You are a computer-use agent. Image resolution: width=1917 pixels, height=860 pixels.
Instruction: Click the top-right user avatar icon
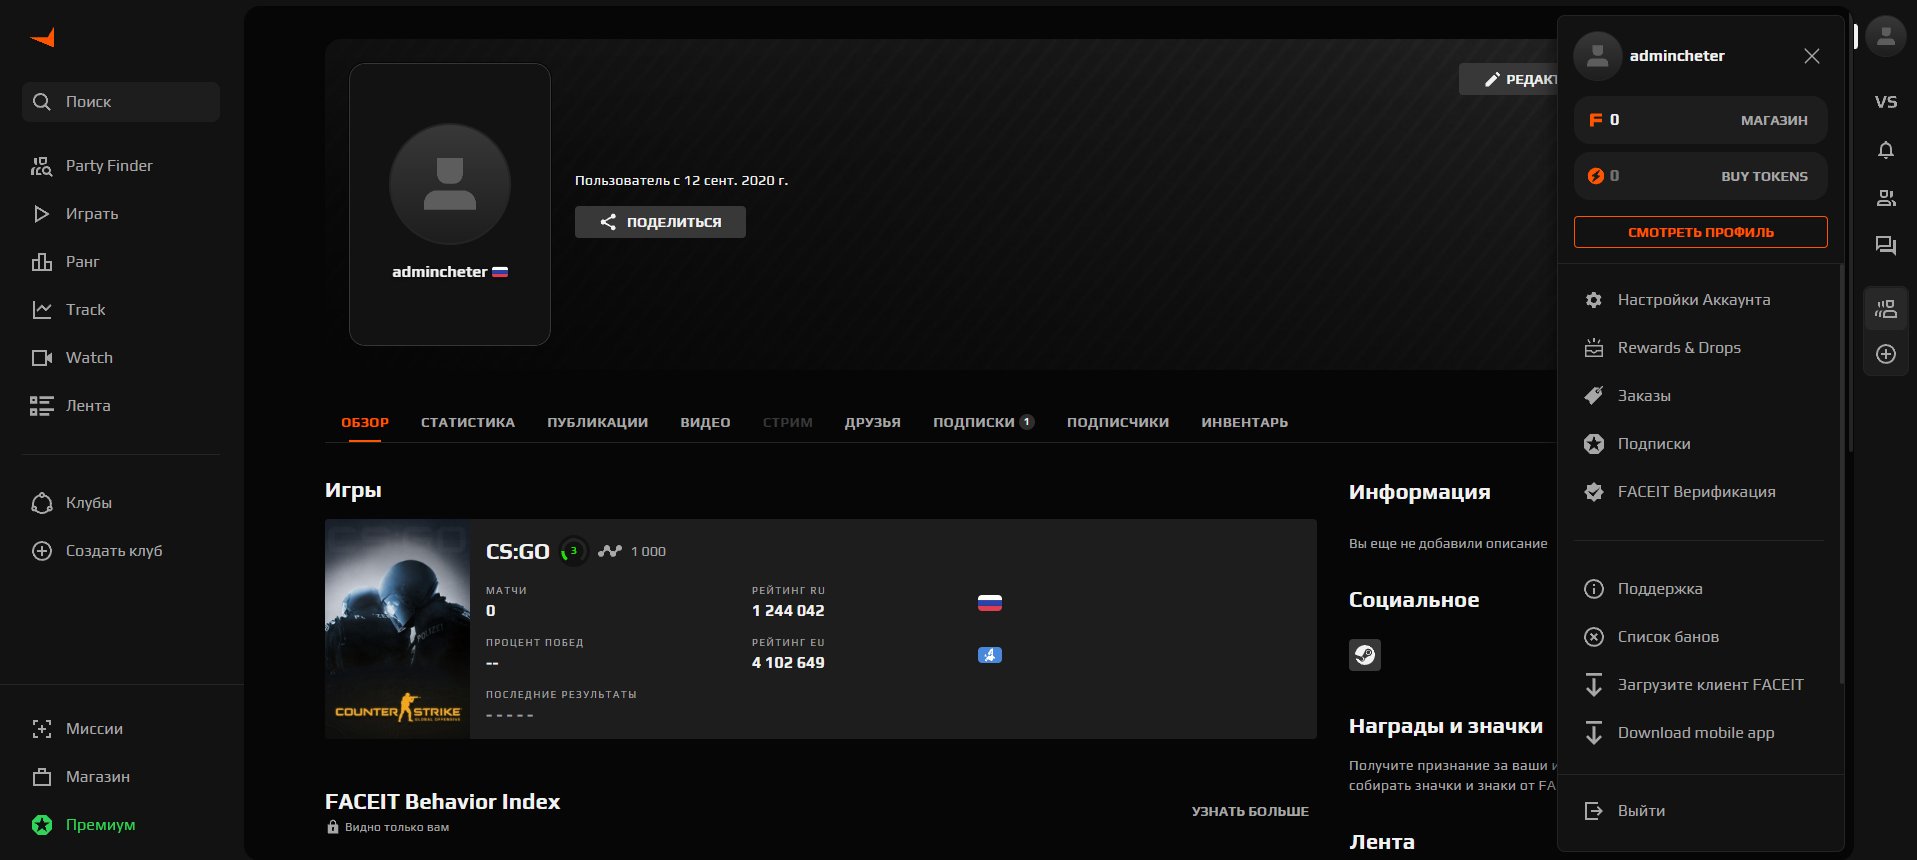click(1885, 37)
